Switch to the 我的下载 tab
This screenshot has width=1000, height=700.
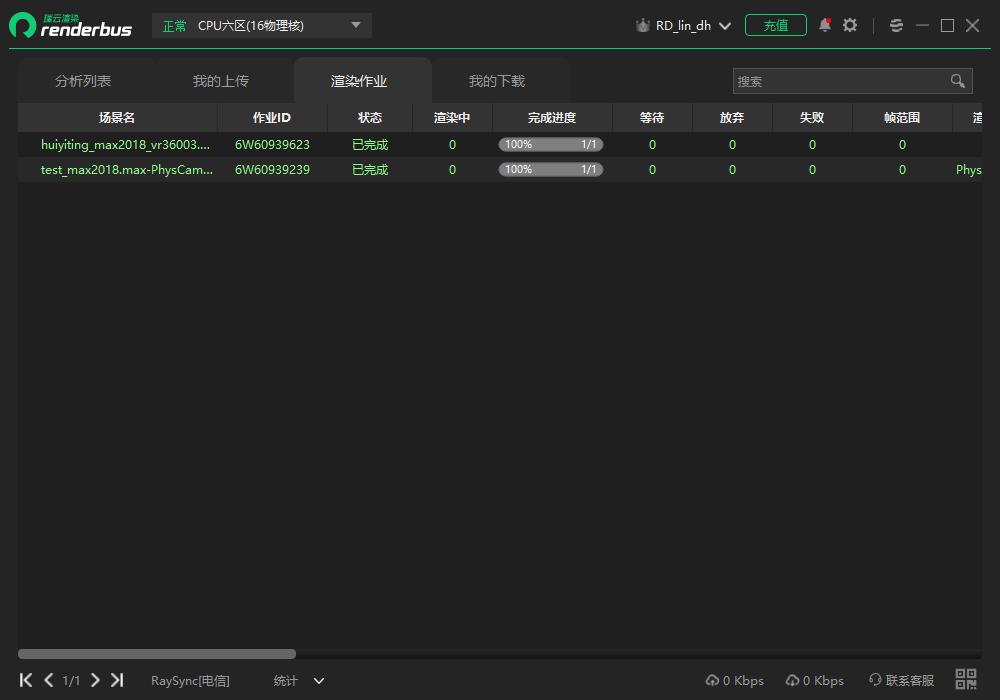click(x=497, y=81)
